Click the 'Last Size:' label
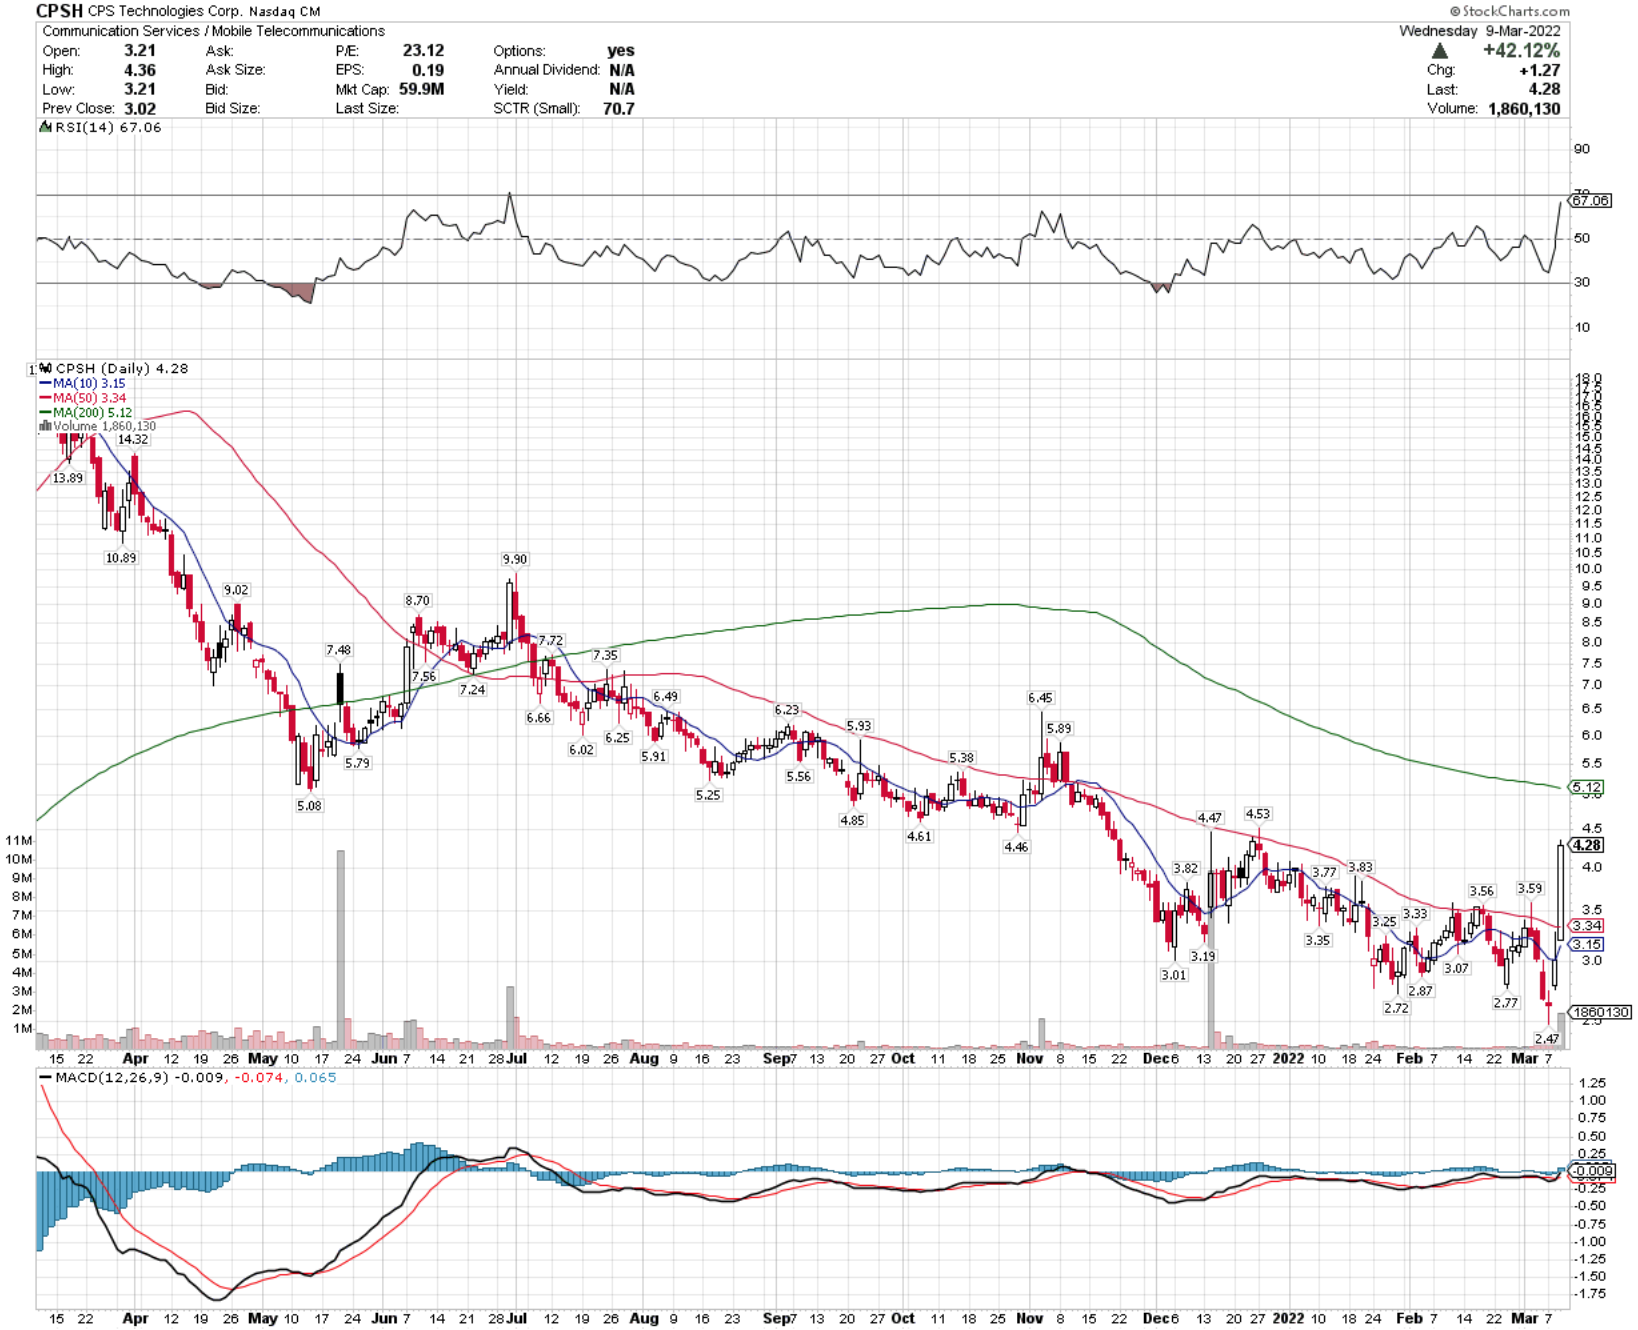Image resolution: width=1638 pixels, height=1330 pixels. tap(366, 108)
